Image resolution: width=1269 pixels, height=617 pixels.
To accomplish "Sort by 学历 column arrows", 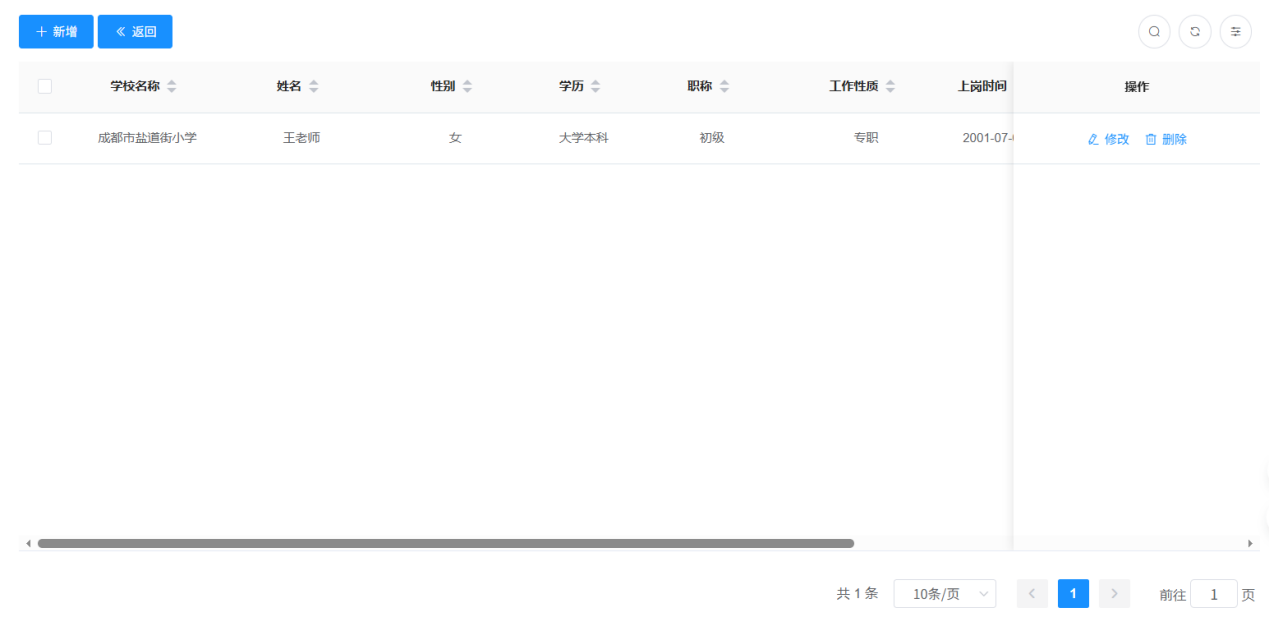I will (x=595, y=87).
